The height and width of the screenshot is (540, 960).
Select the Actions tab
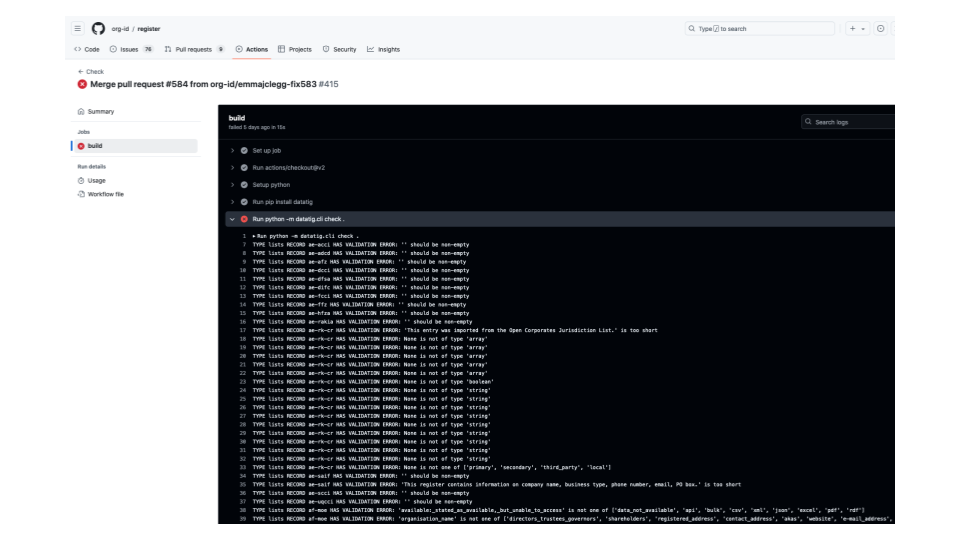pyautogui.click(x=252, y=50)
